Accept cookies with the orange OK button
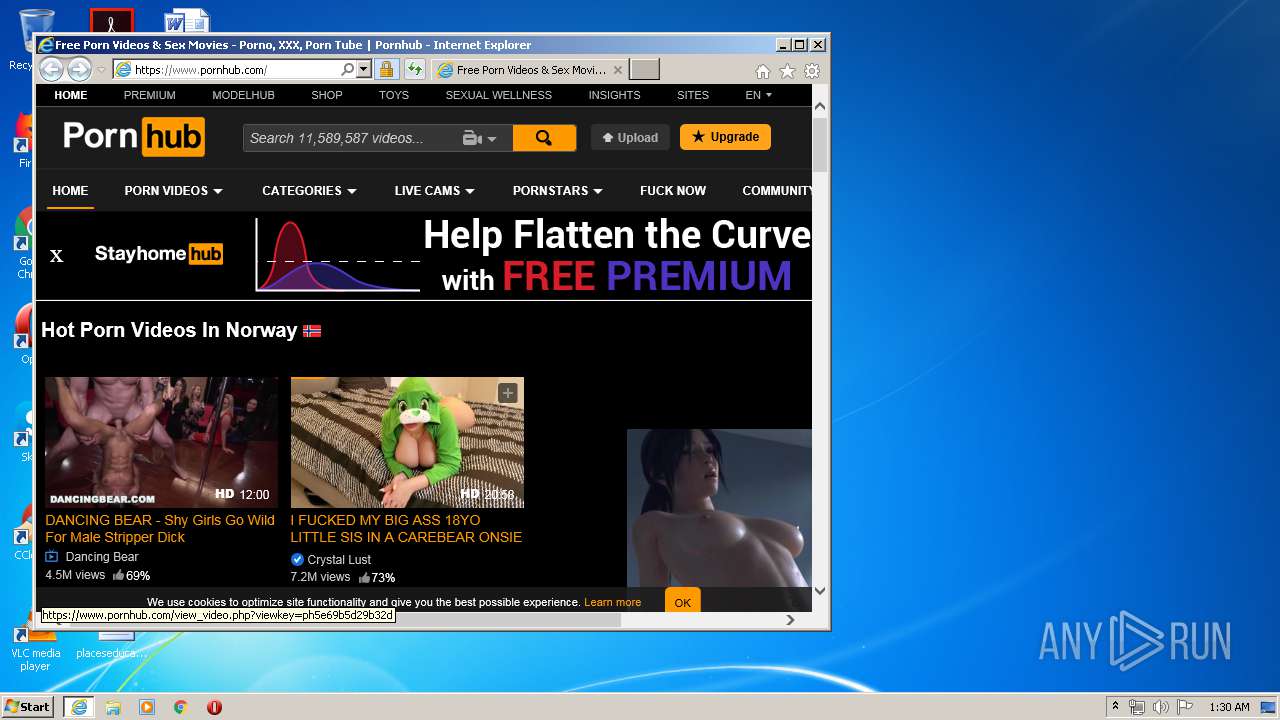1280x720 pixels. pyautogui.click(x=683, y=602)
